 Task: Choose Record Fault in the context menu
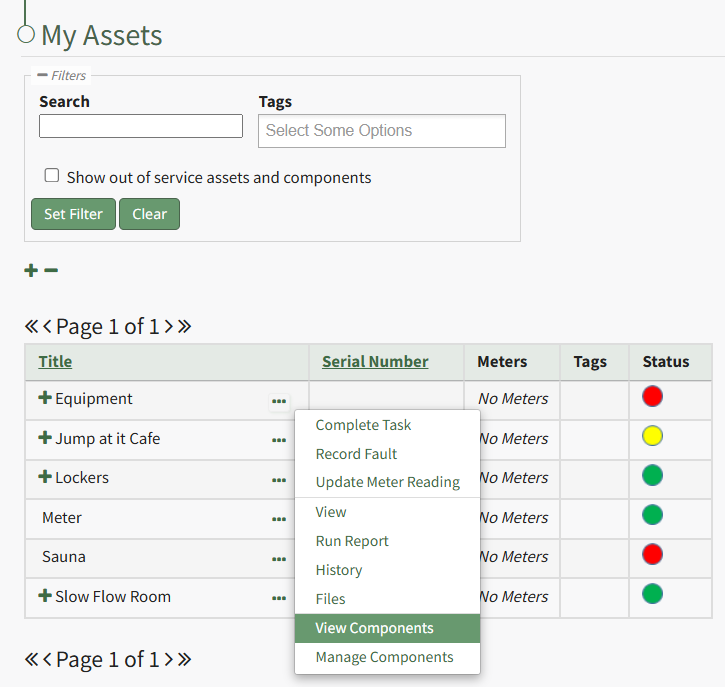click(x=356, y=454)
